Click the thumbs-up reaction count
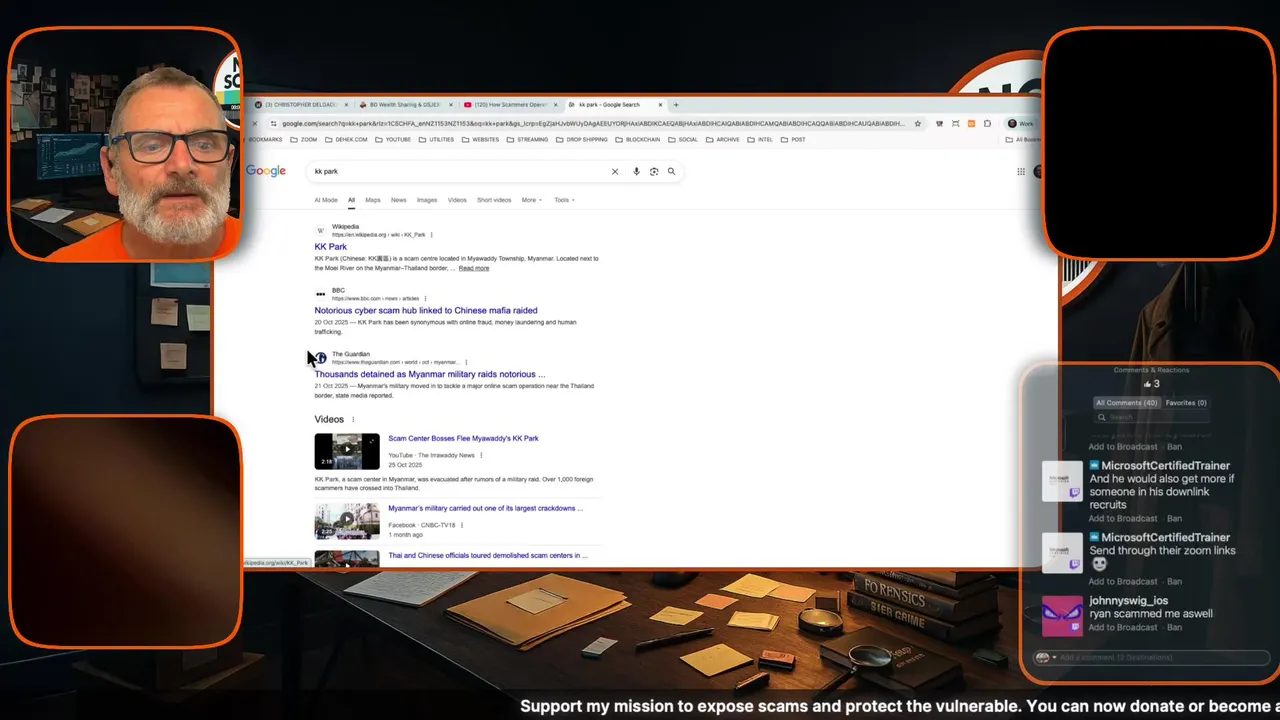1280x720 pixels. [1151, 384]
